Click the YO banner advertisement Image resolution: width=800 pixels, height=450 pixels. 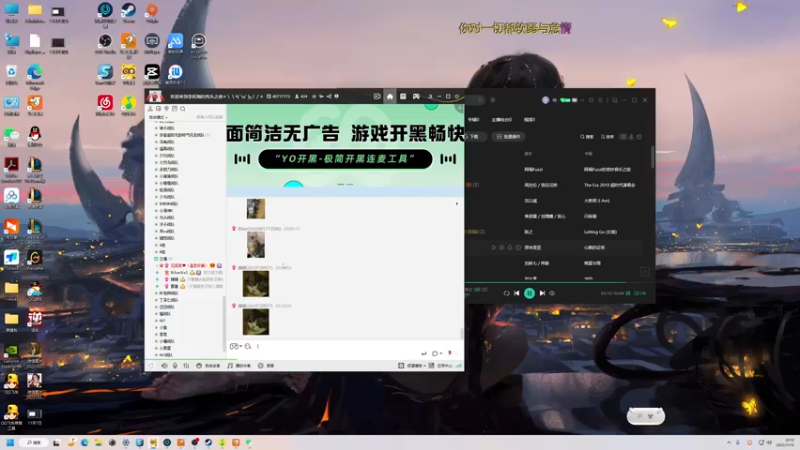tap(345, 145)
